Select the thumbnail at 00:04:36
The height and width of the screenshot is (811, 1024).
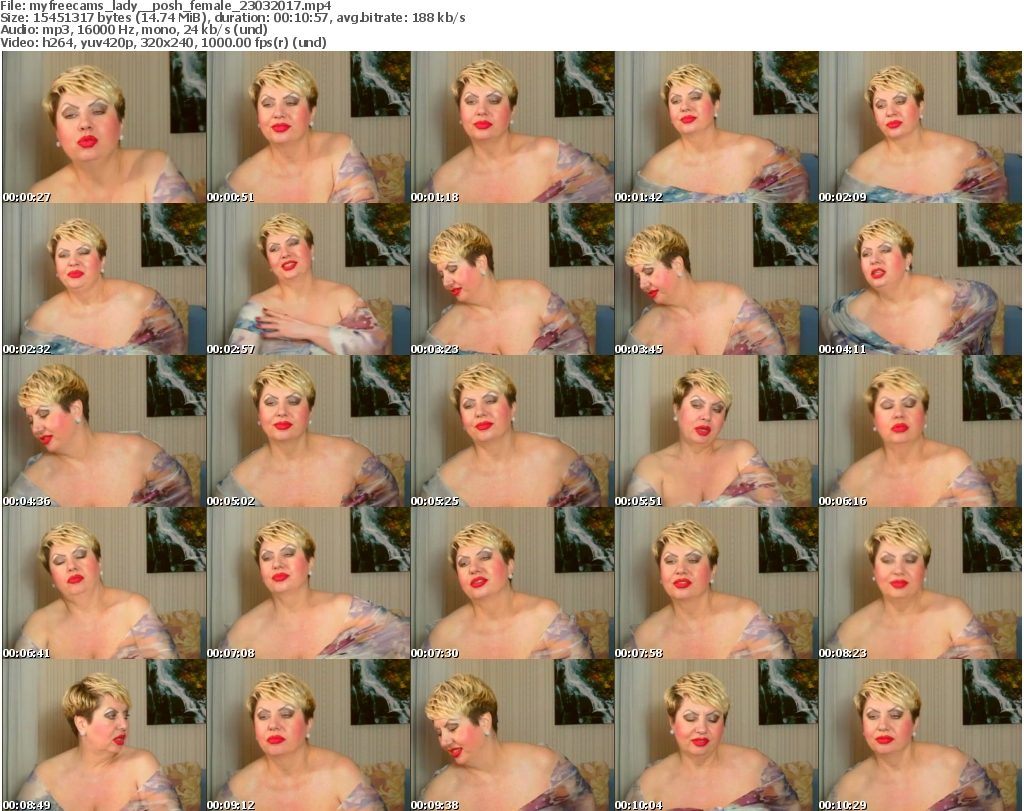104,431
